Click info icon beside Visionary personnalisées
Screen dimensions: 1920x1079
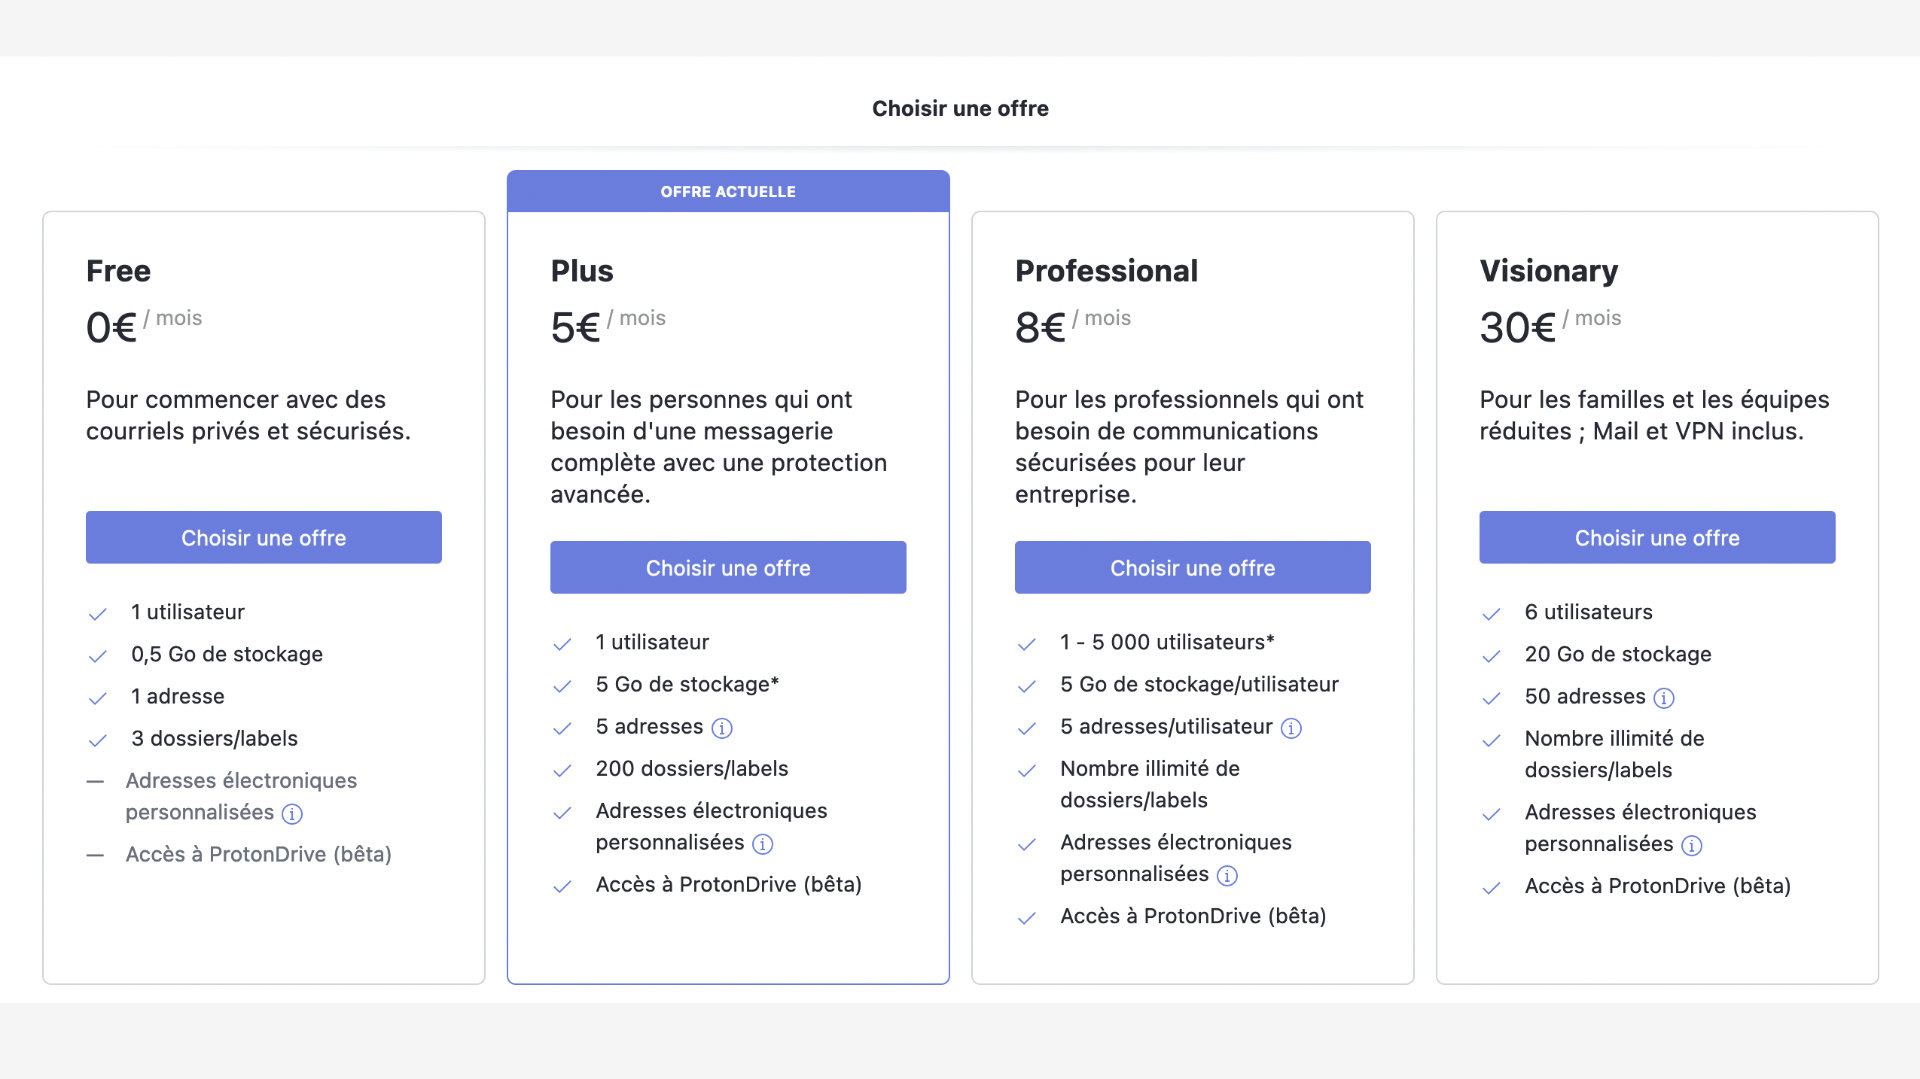click(1692, 846)
